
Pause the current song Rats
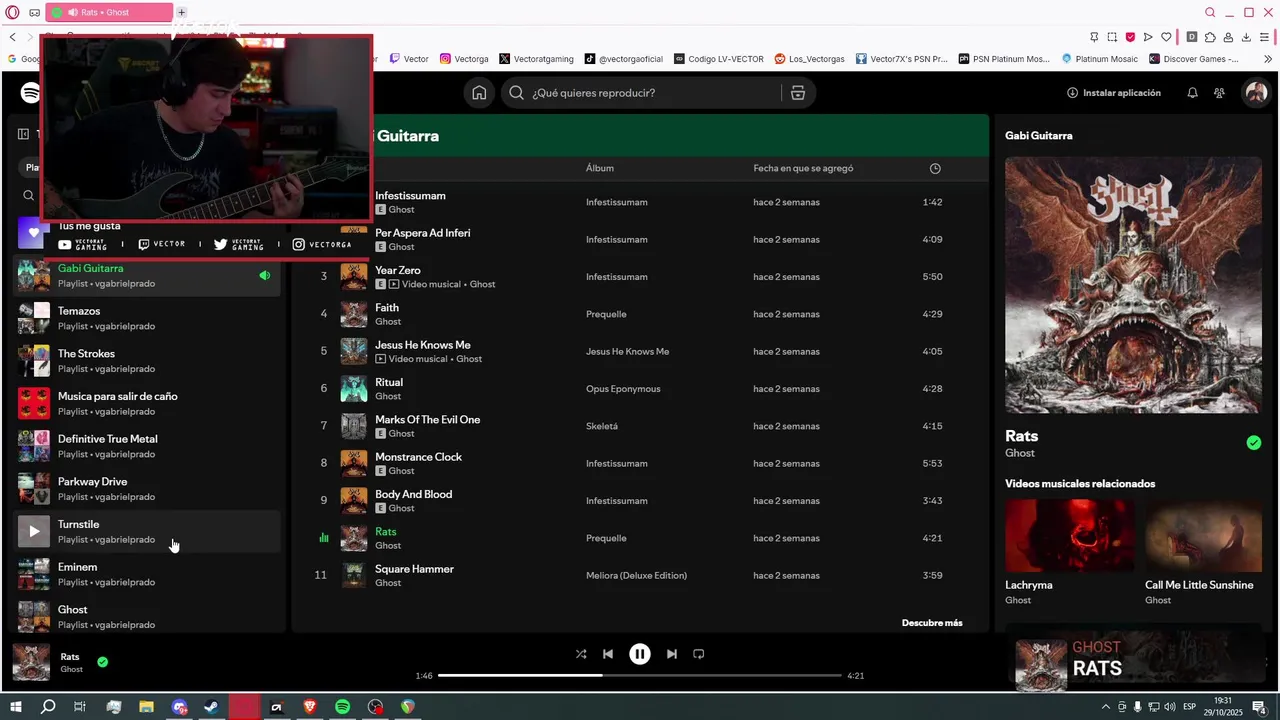640,654
